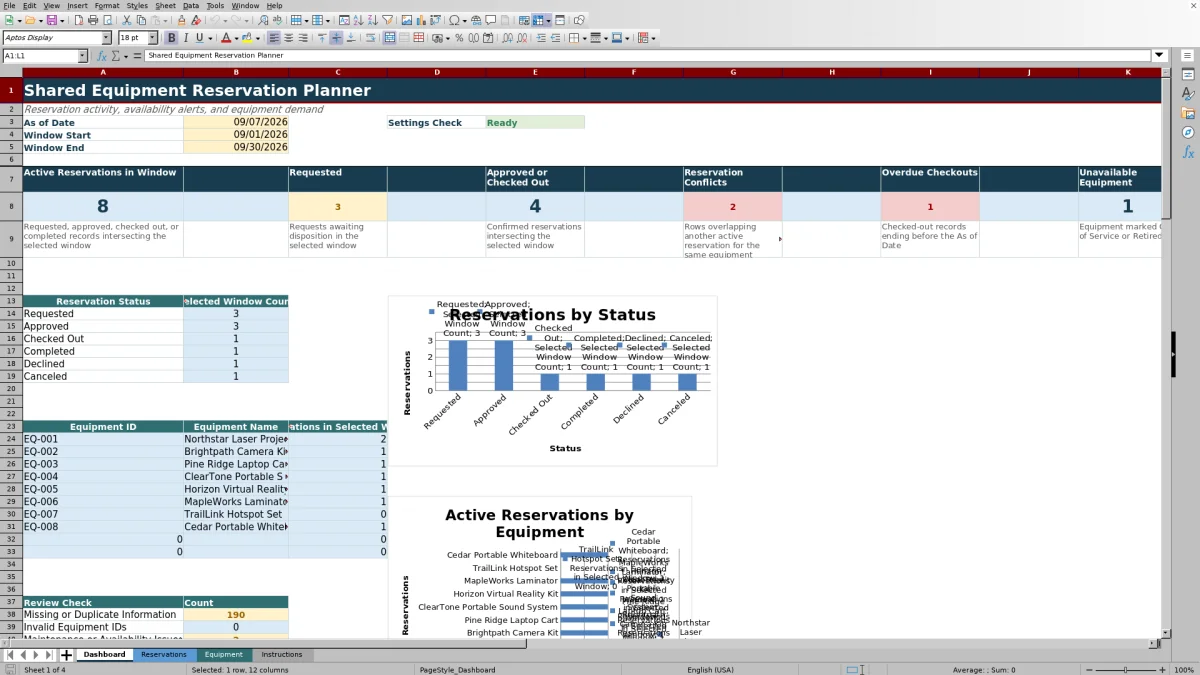Select column header G
This screenshot has height=675, width=1200.
733,72
